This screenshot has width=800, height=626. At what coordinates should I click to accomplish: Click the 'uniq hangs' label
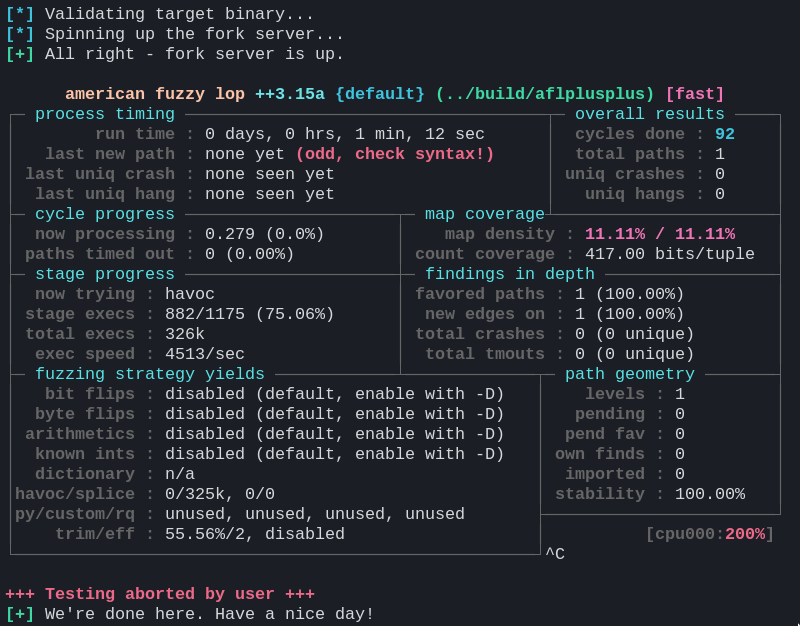click(635, 193)
